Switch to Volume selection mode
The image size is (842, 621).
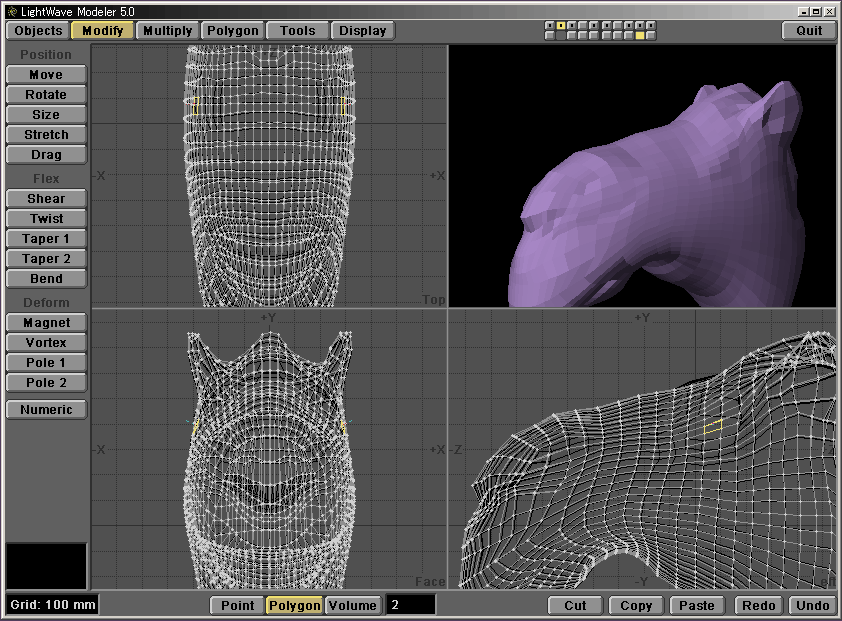(x=352, y=605)
